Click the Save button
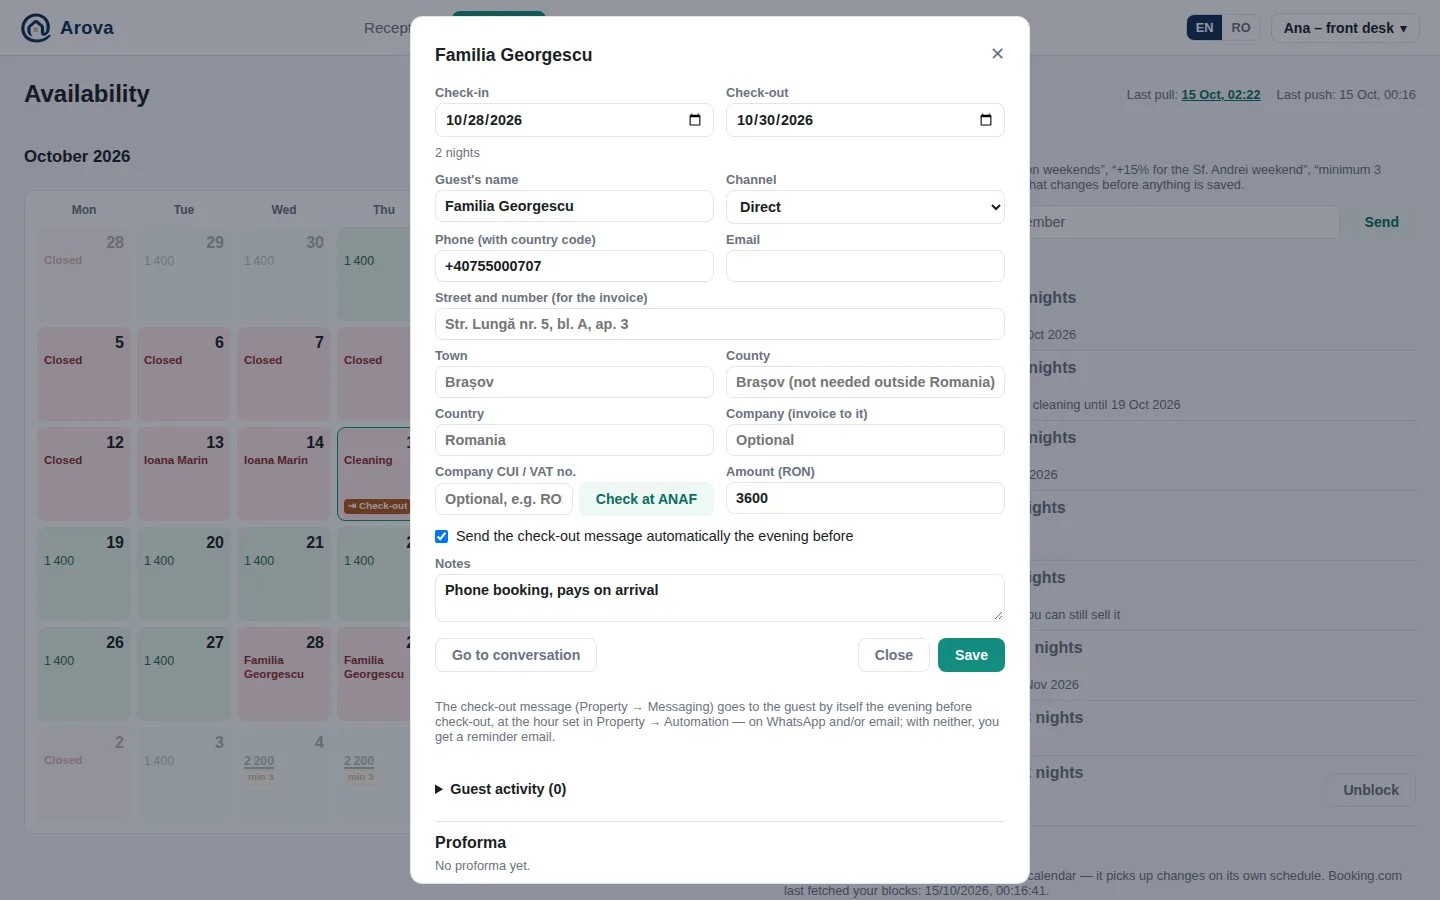1440x900 pixels. click(x=971, y=655)
